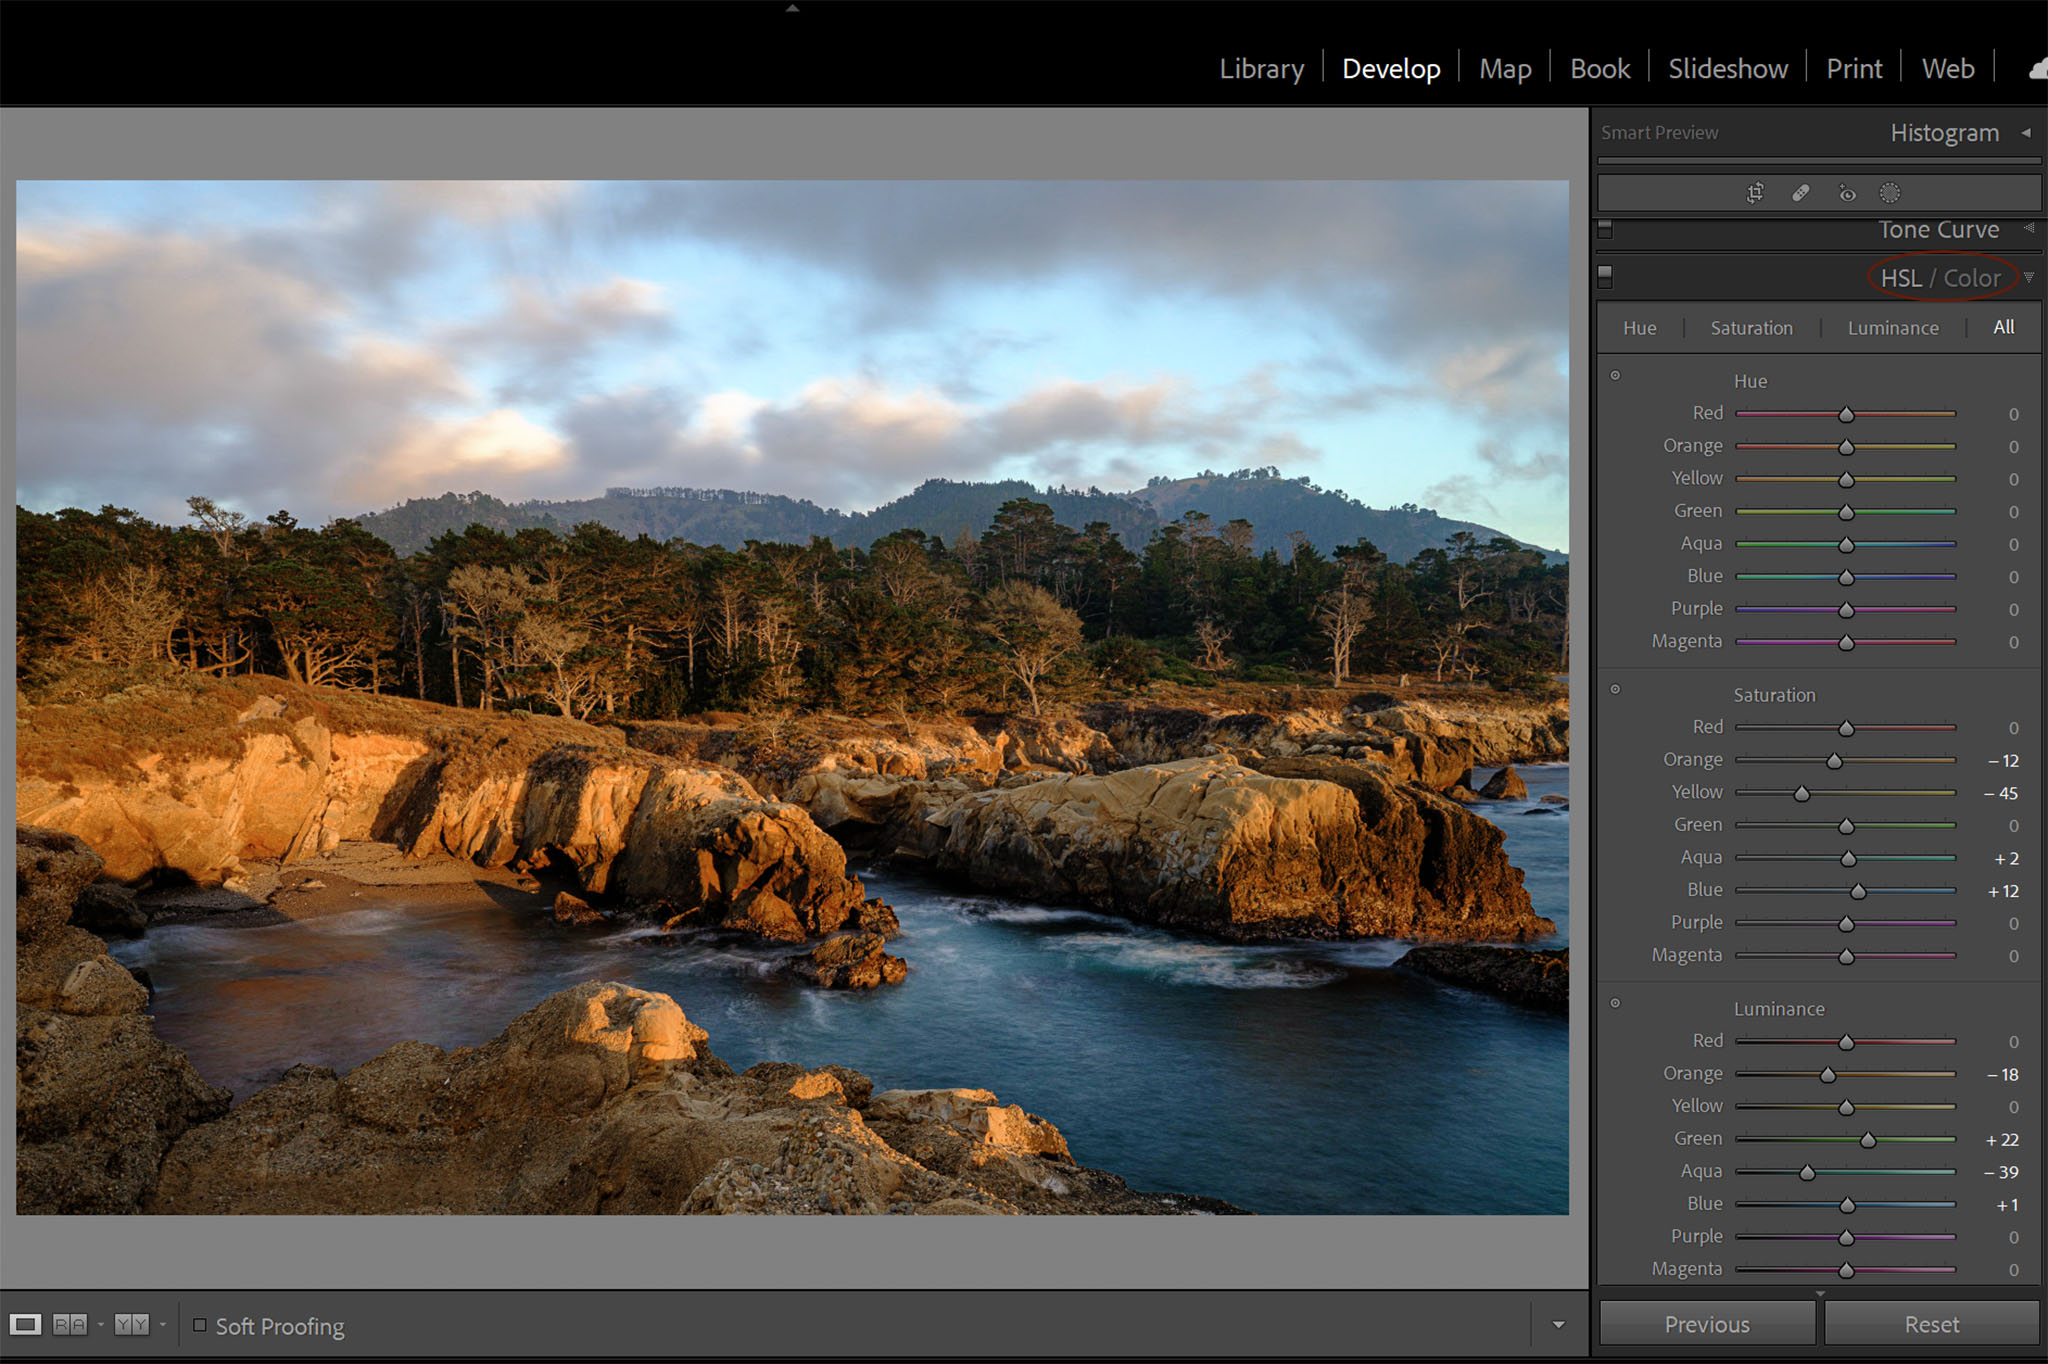Enable the Soft Proofing checkbox

[200, 1325]
